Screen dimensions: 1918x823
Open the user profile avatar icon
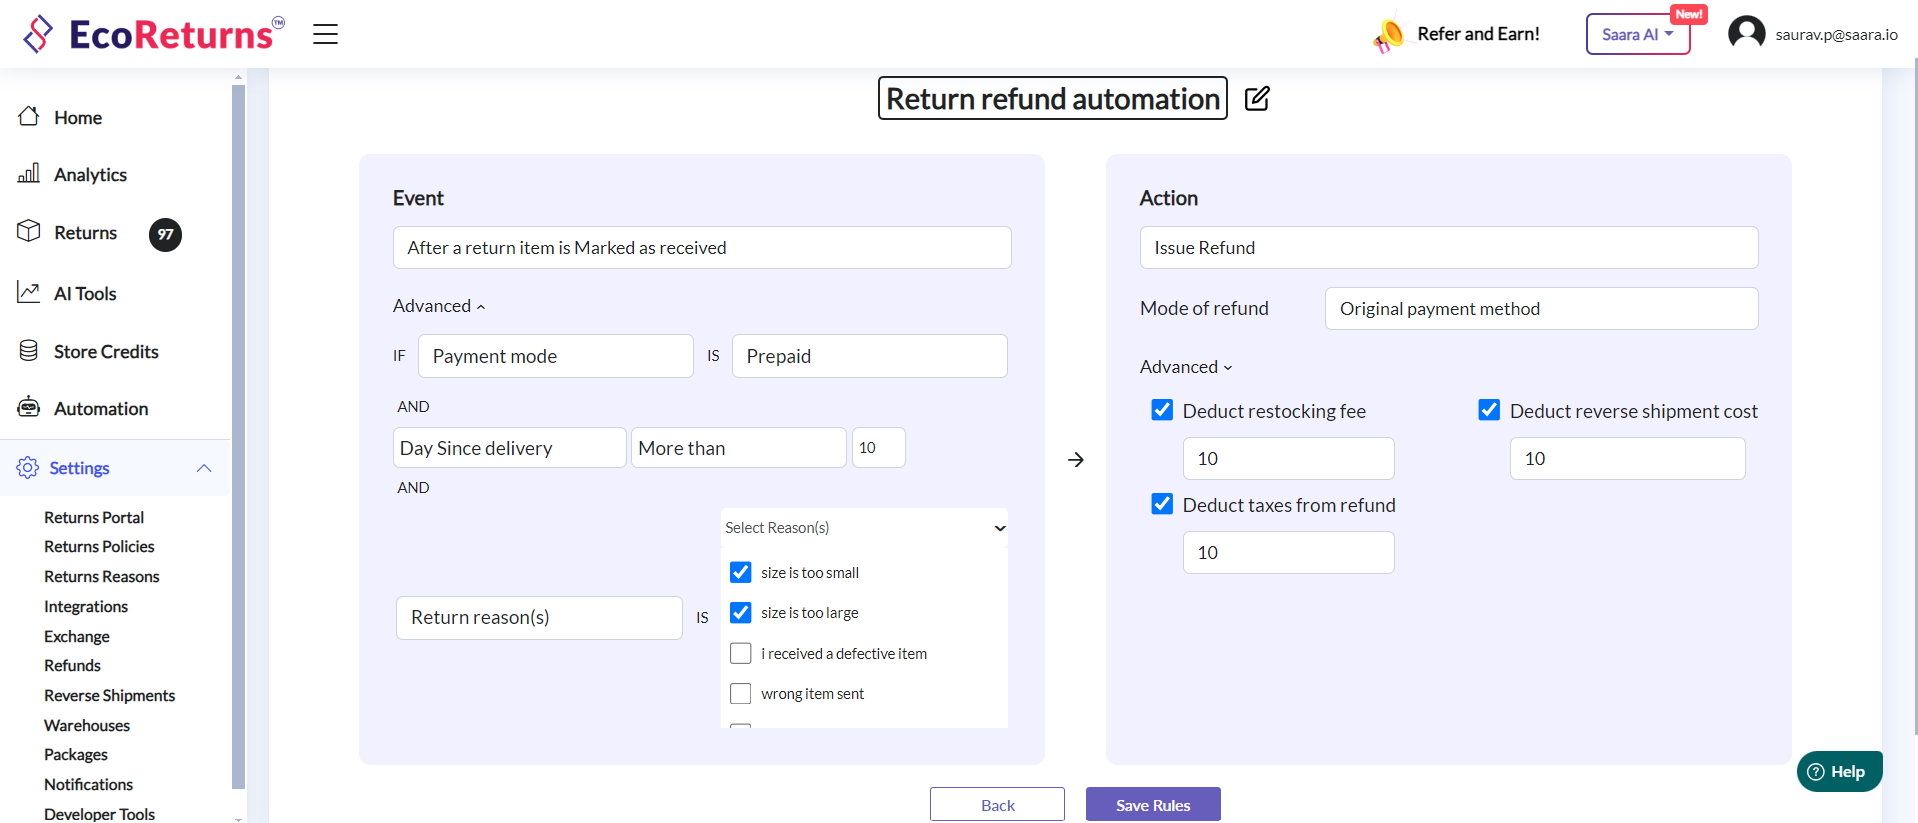coord(1746,33)
